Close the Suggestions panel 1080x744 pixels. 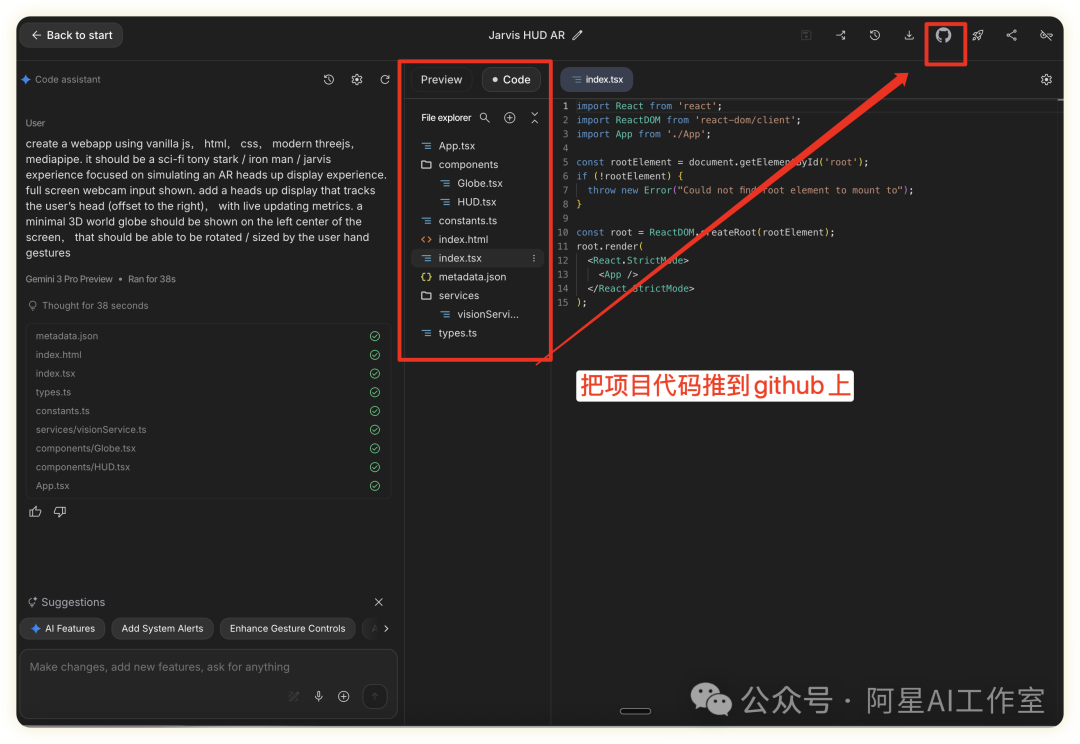coord(379,602)
